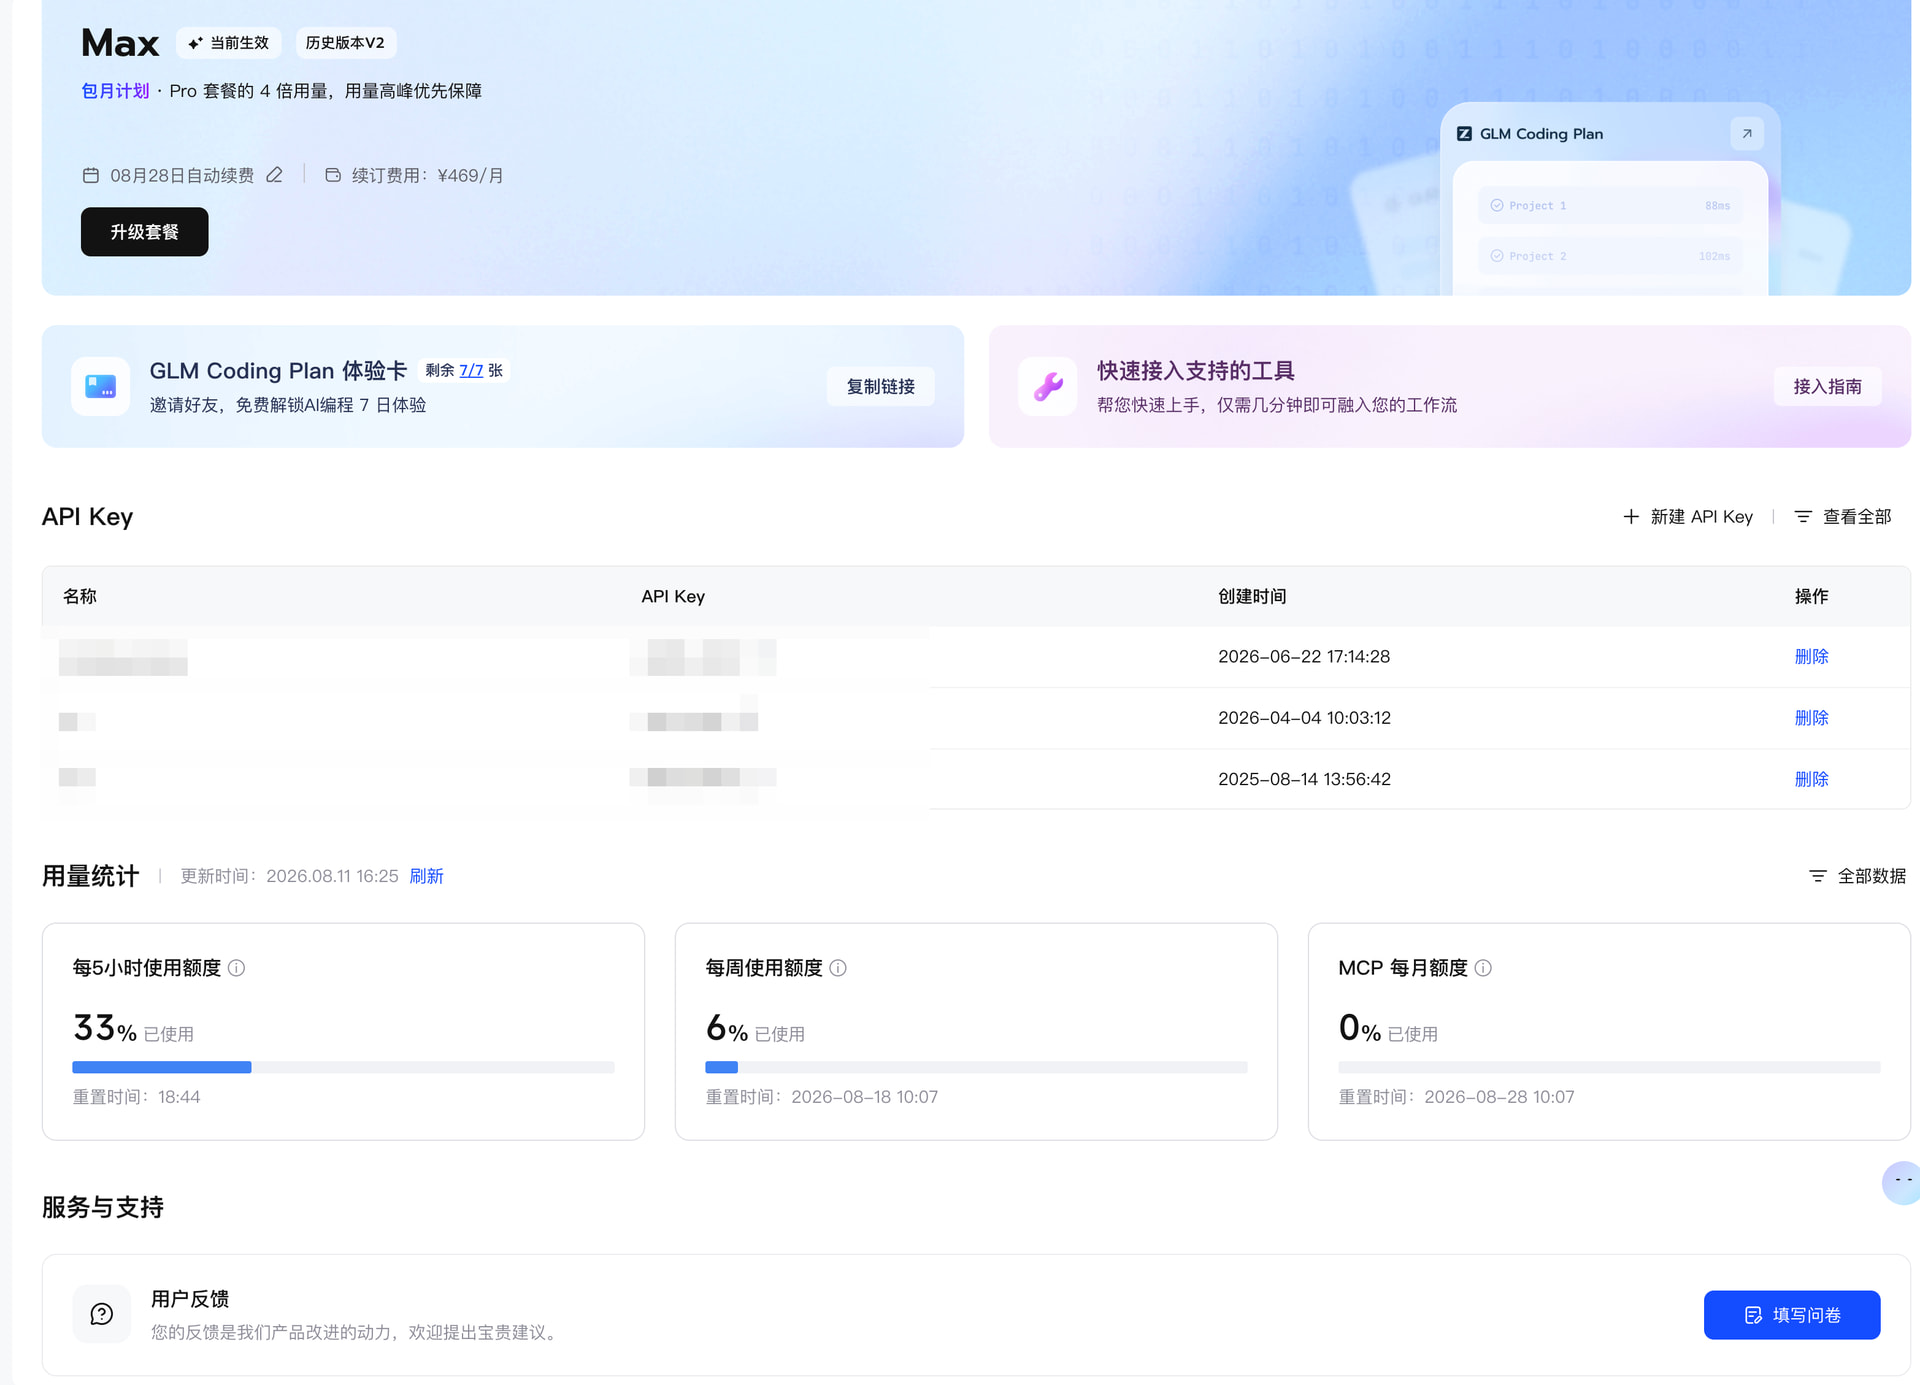Click the 名称 column header
Viewport: 1920px width, 1385px height.
[80, 597]
